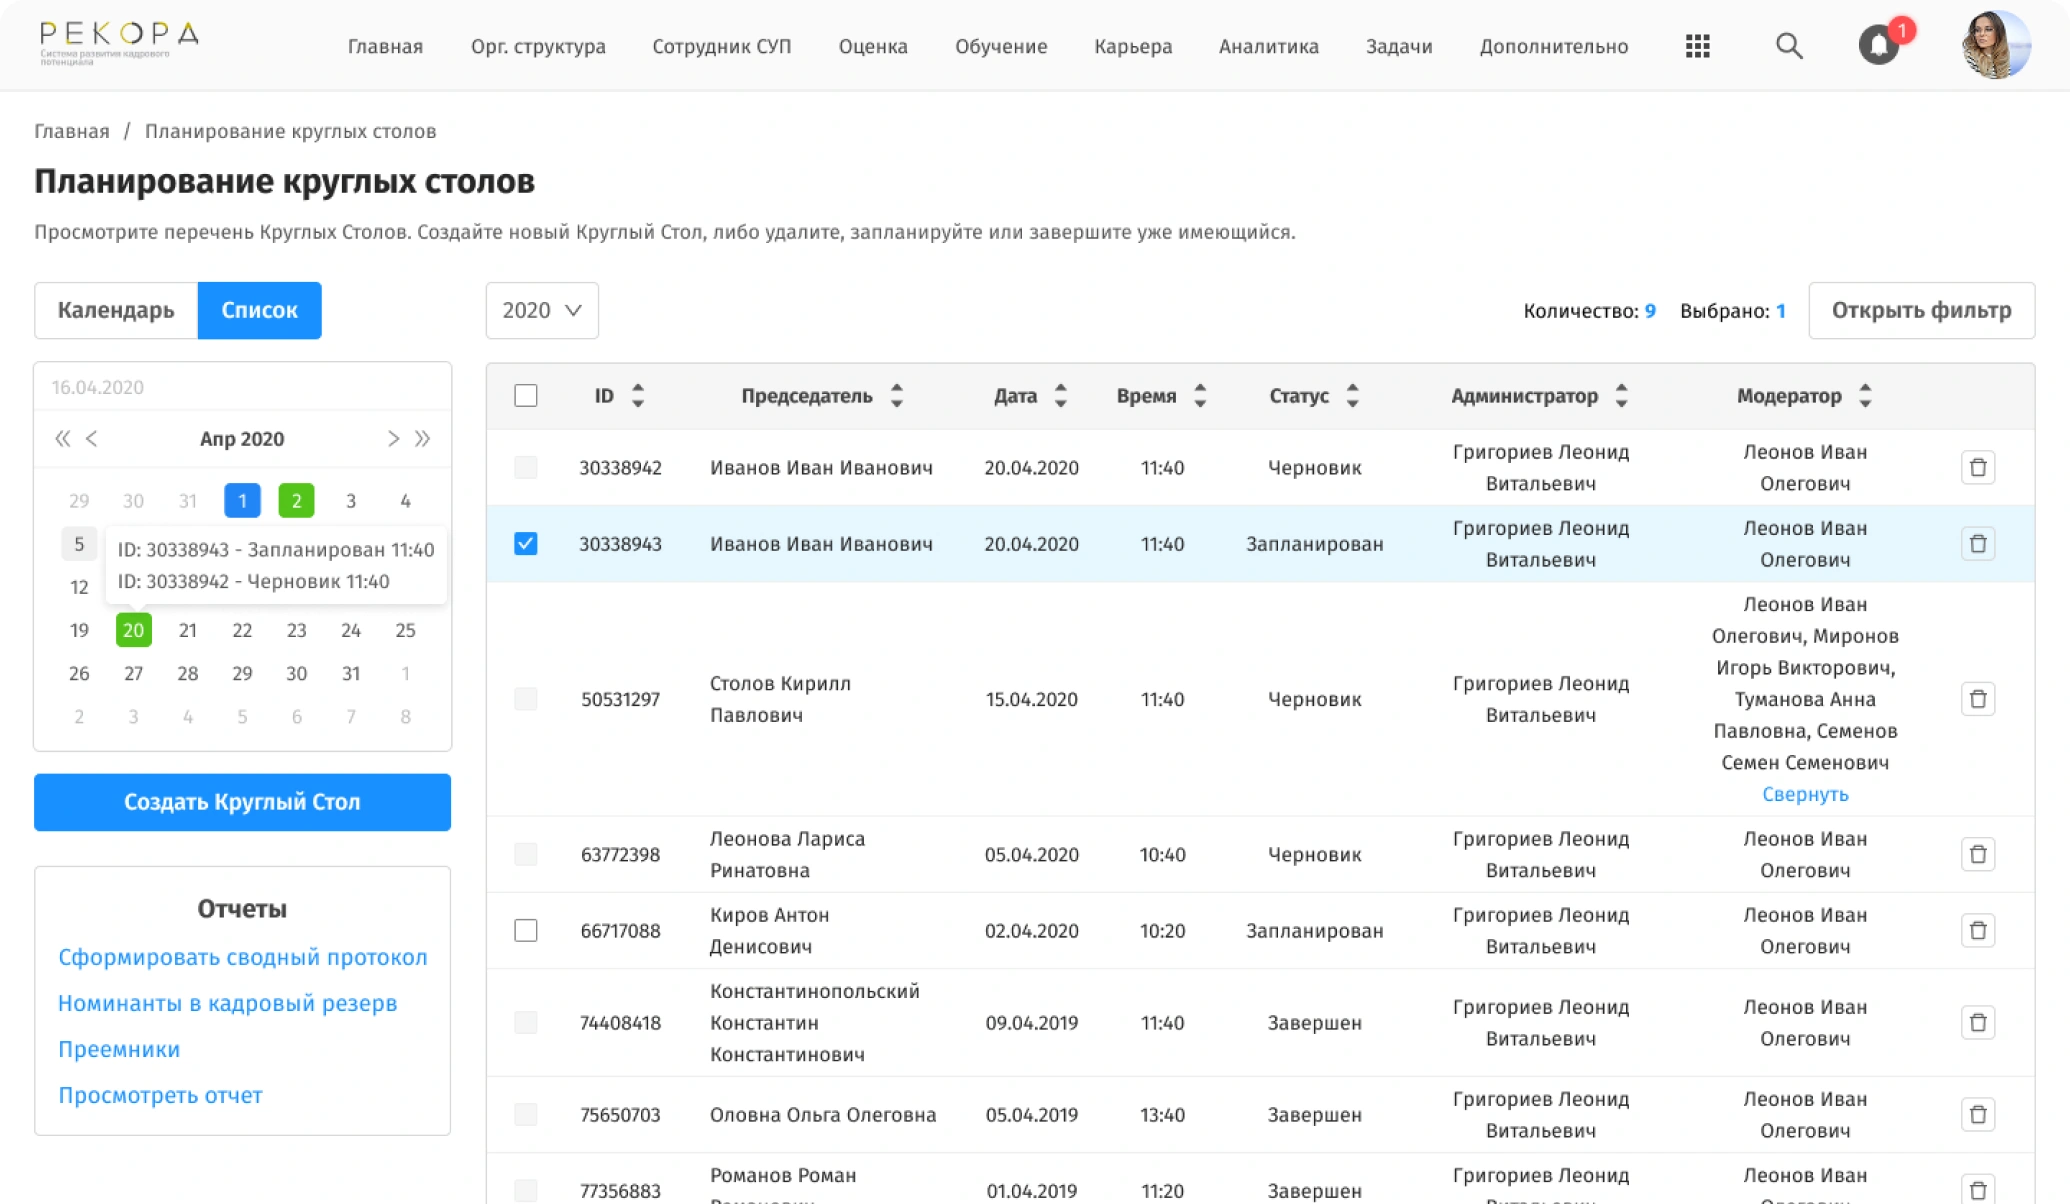This screenshot has height=1204, width=2070.
Task: Collapse moderators list via Свернуть
Action: coord(1804,794)
